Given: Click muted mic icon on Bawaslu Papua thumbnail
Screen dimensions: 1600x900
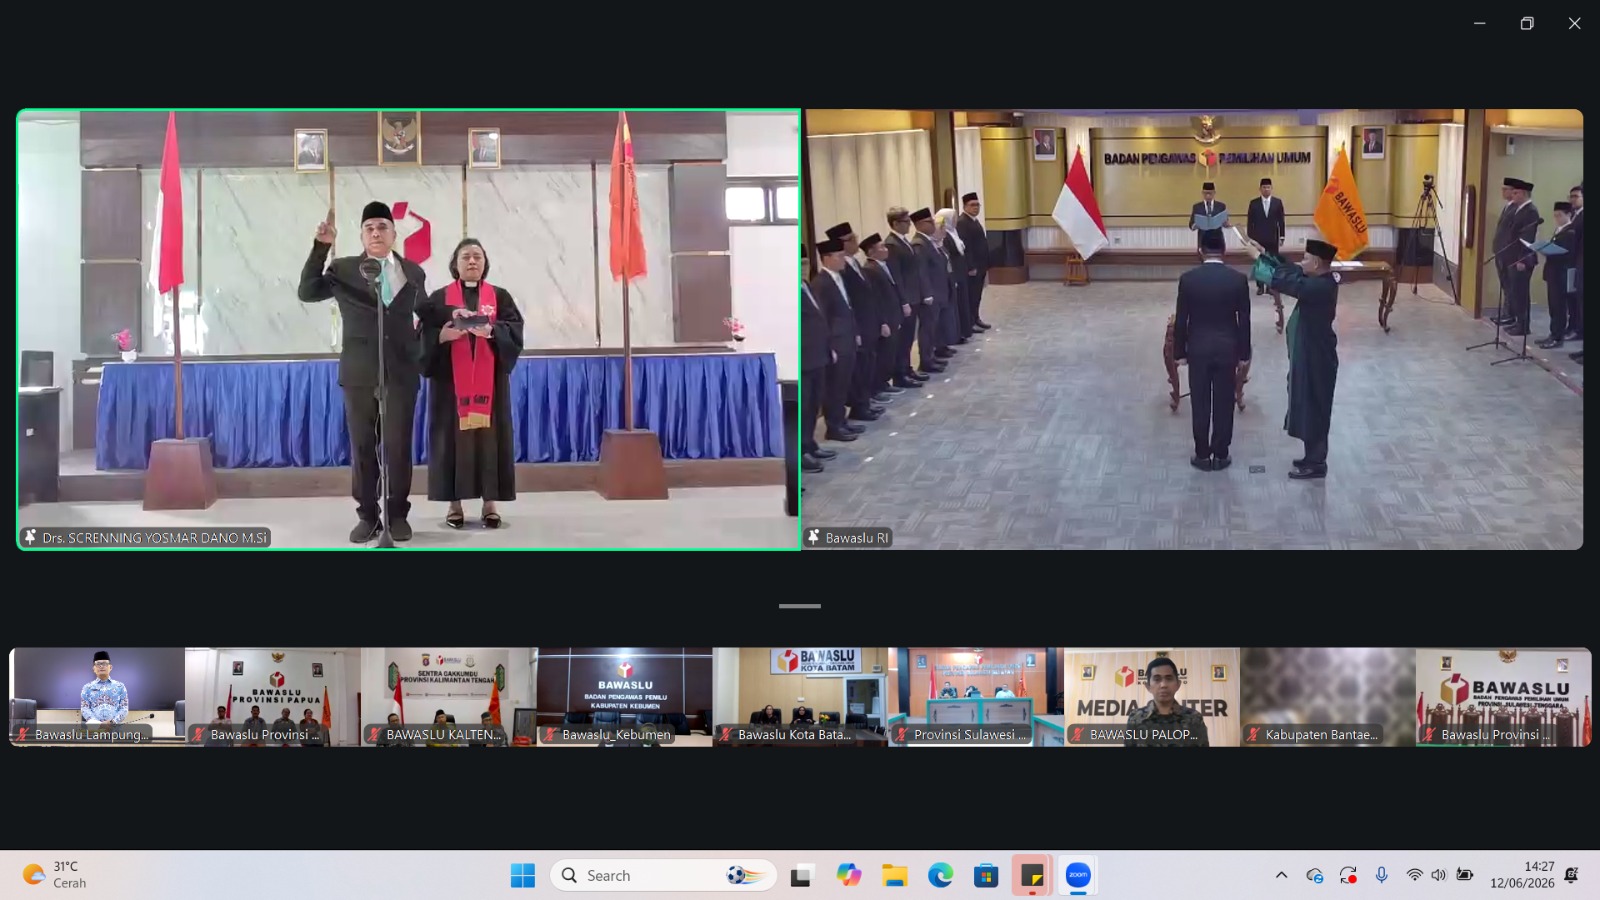Looking at the screenshot, I should 198,734.
